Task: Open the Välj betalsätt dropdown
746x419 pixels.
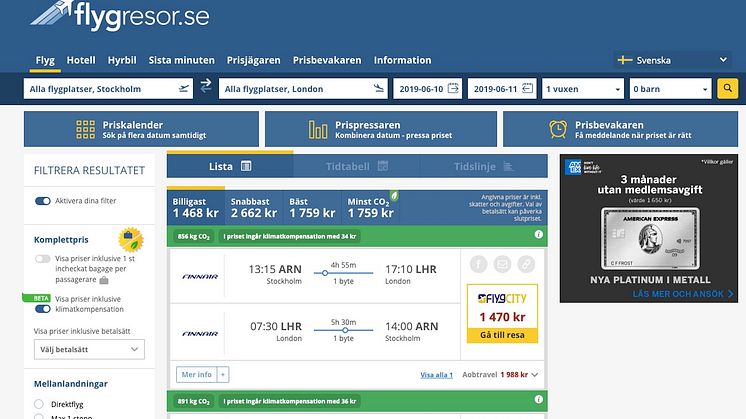Action: [x=87, y=350]
